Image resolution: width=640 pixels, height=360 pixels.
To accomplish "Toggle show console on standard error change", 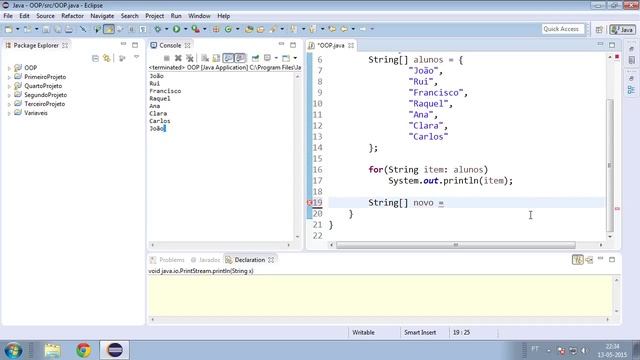I will pyautogui.click(x=240, y=58).
